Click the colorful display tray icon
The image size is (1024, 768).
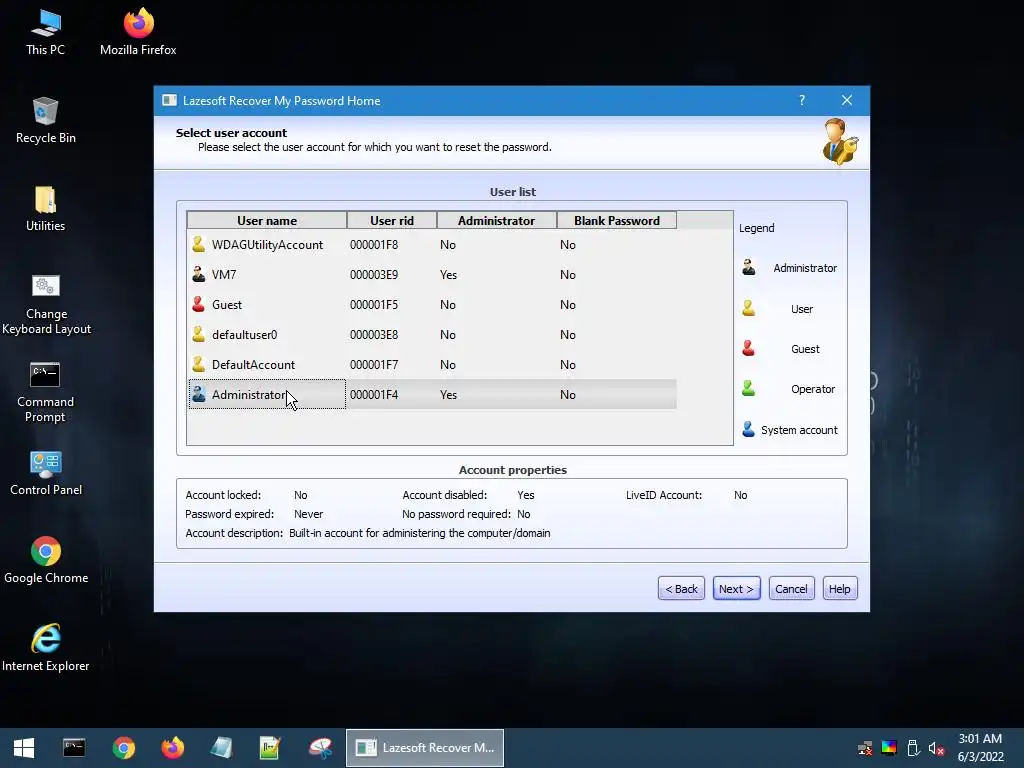[x=889, y=748]
